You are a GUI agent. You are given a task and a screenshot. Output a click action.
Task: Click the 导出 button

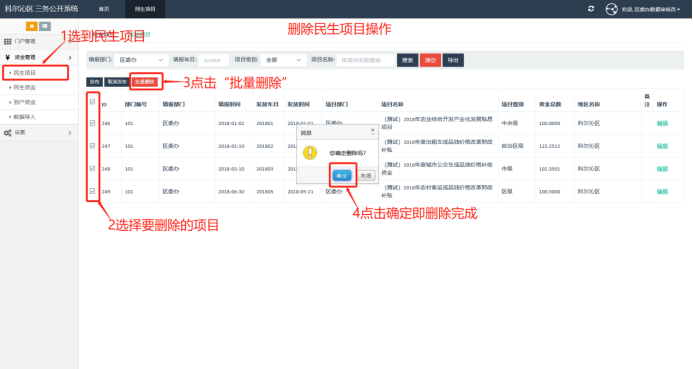tap(453, 60)
